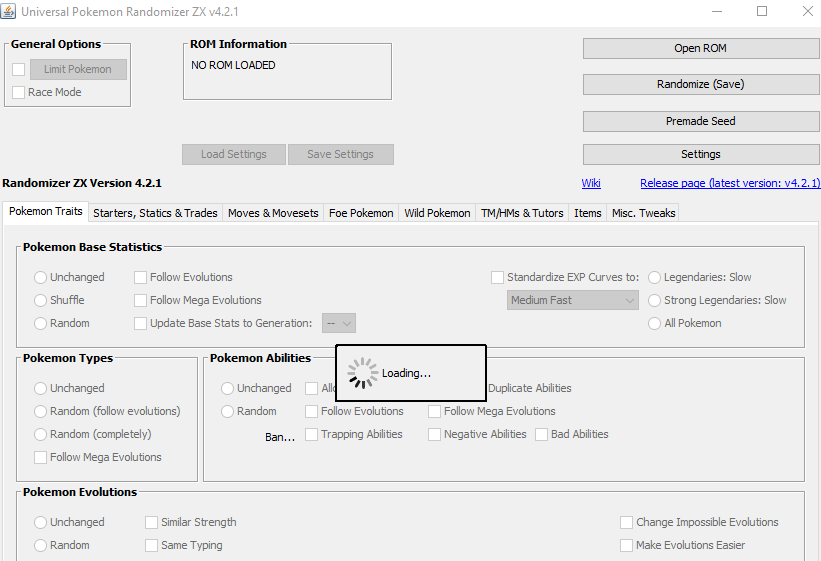The width and height of the screenshot is (821, 561).
Task: Check Follow Mega Evolutions under Pokemon Types
Action: pos(40,457)
